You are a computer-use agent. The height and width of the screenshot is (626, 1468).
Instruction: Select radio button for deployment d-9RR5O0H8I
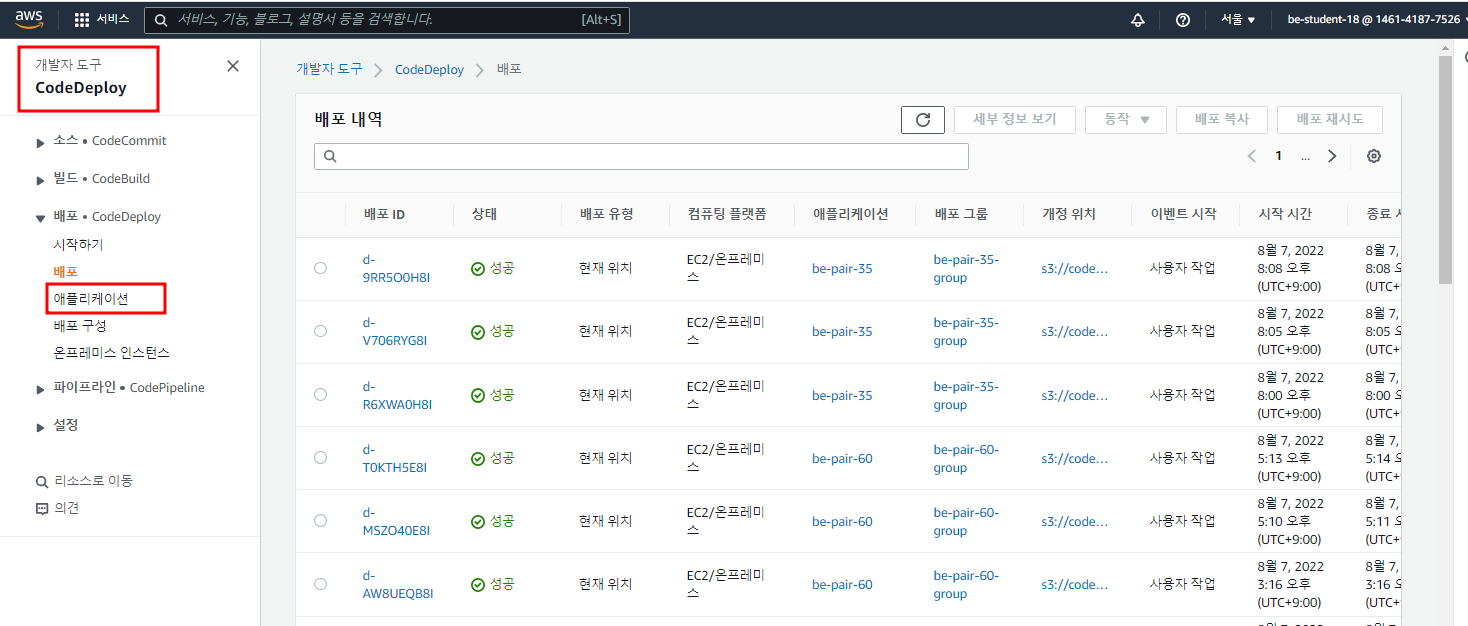click(x=320, y=268)
